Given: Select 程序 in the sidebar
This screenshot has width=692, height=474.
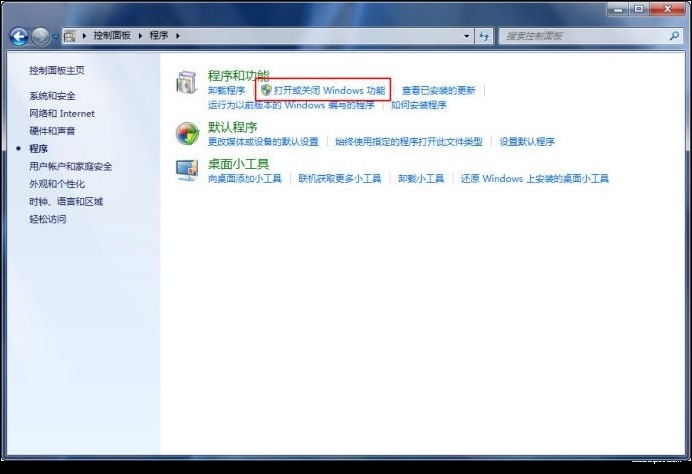Looking at the screenshot, I should [x=38, y=149].
